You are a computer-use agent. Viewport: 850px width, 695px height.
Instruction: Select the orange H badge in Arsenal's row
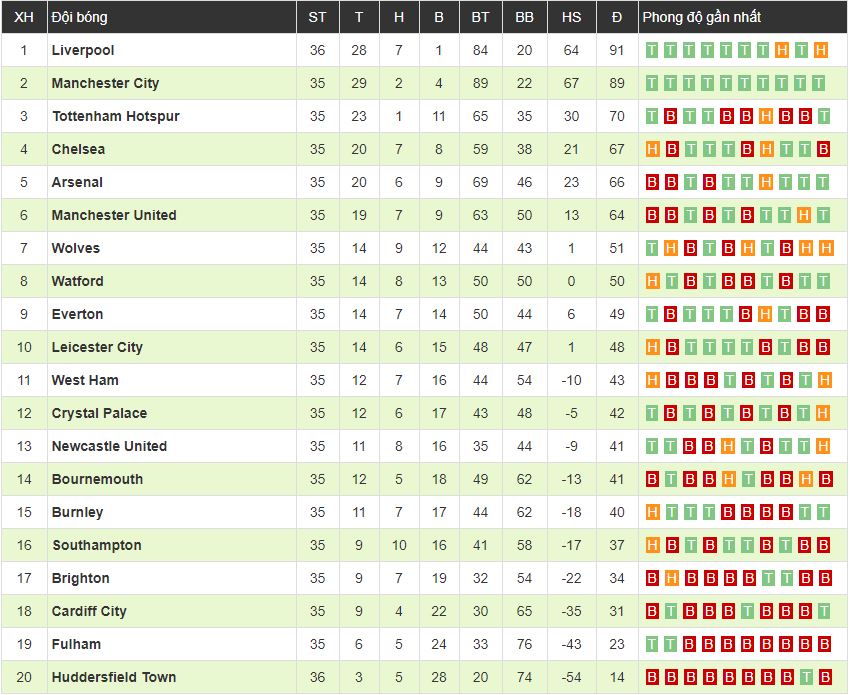(x=765, y=182)
